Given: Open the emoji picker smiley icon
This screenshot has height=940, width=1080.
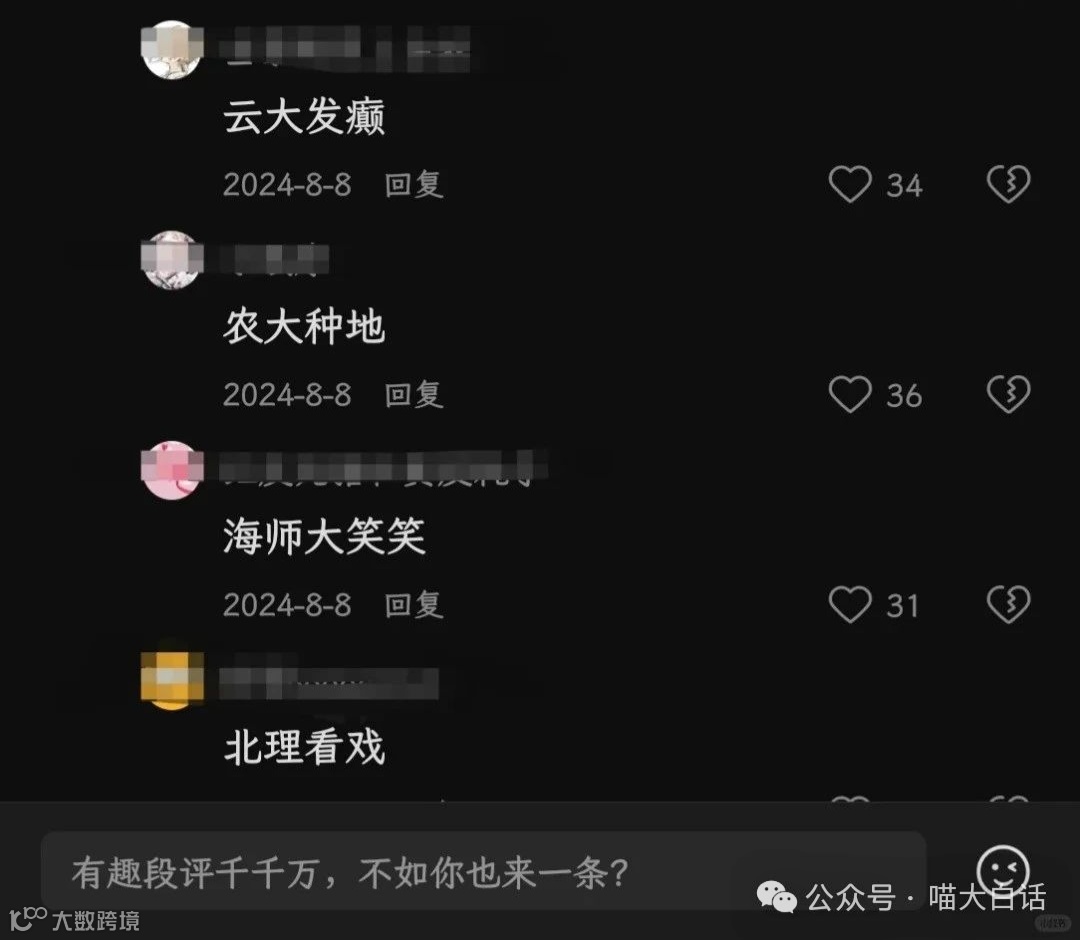Looking at the screenshot, I should click(x=1003, y=870).
